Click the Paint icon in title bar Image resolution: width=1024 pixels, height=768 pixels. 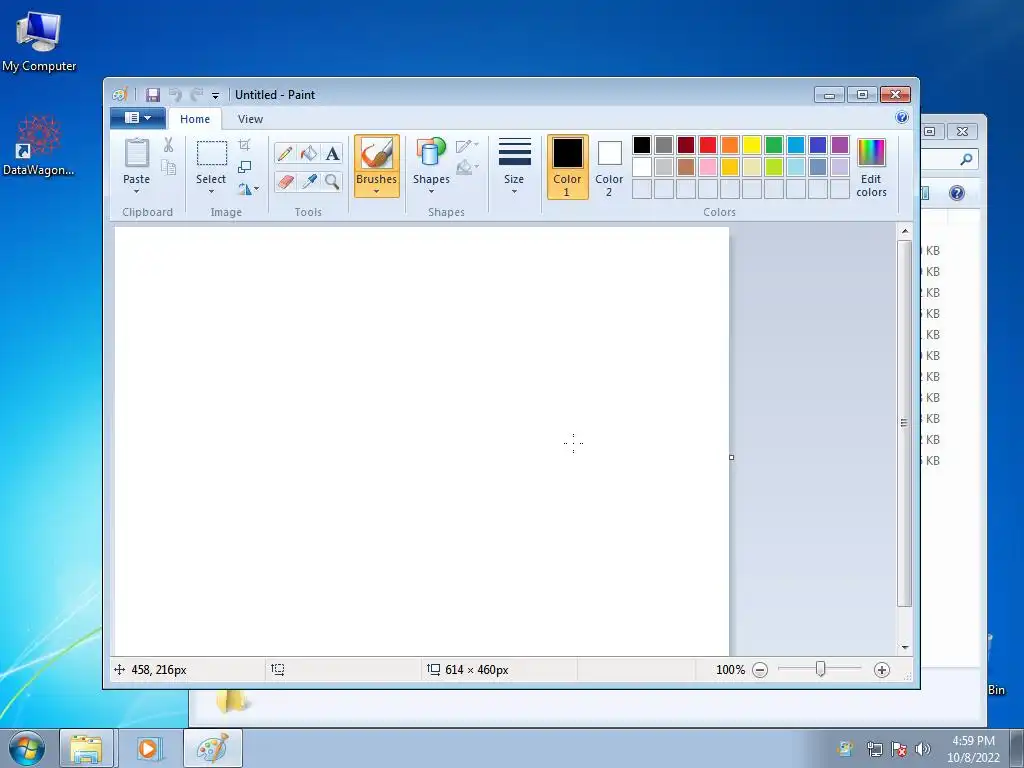[x=120, y=95]
